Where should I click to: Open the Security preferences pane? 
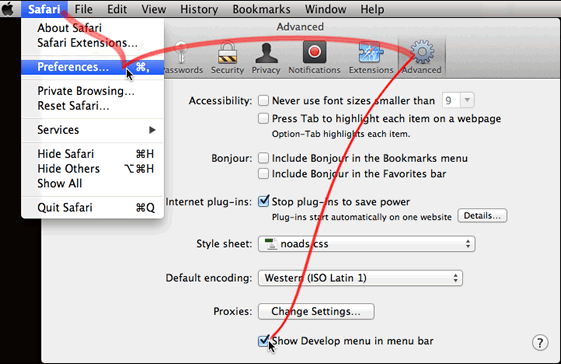227,57
